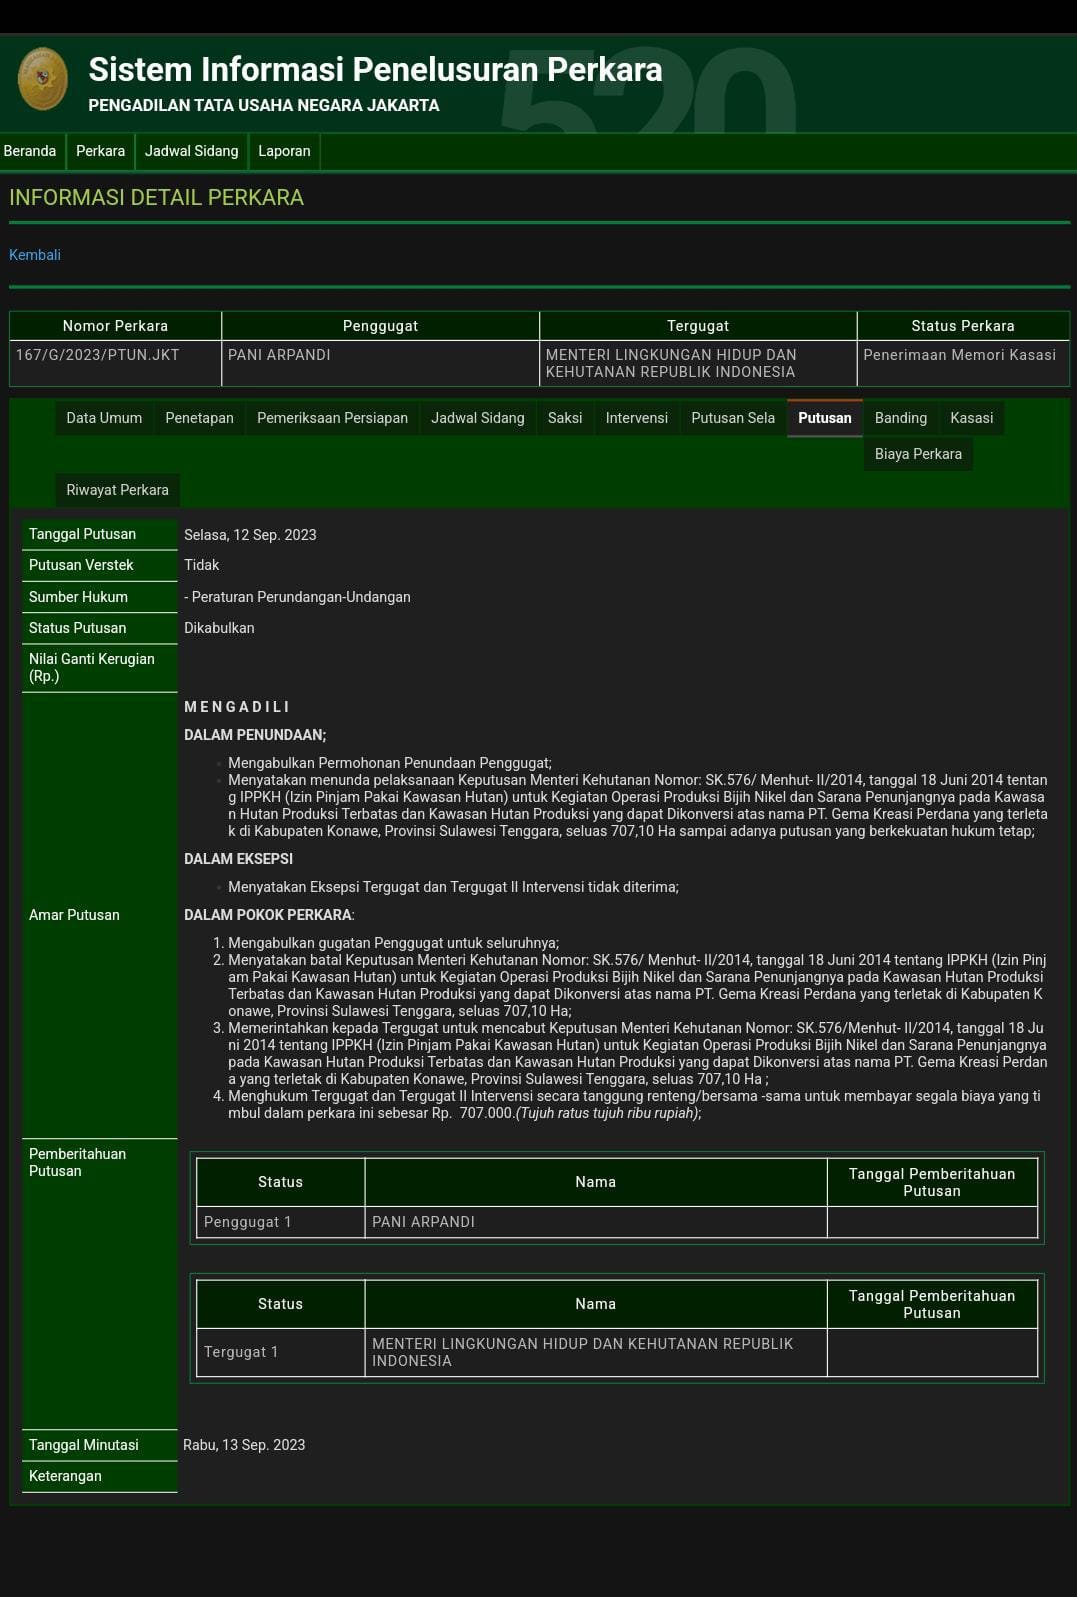1077x1597 pixels.
Task: Click the date Selasa, 12 Sep. 2023
Action: coord(250,535)
